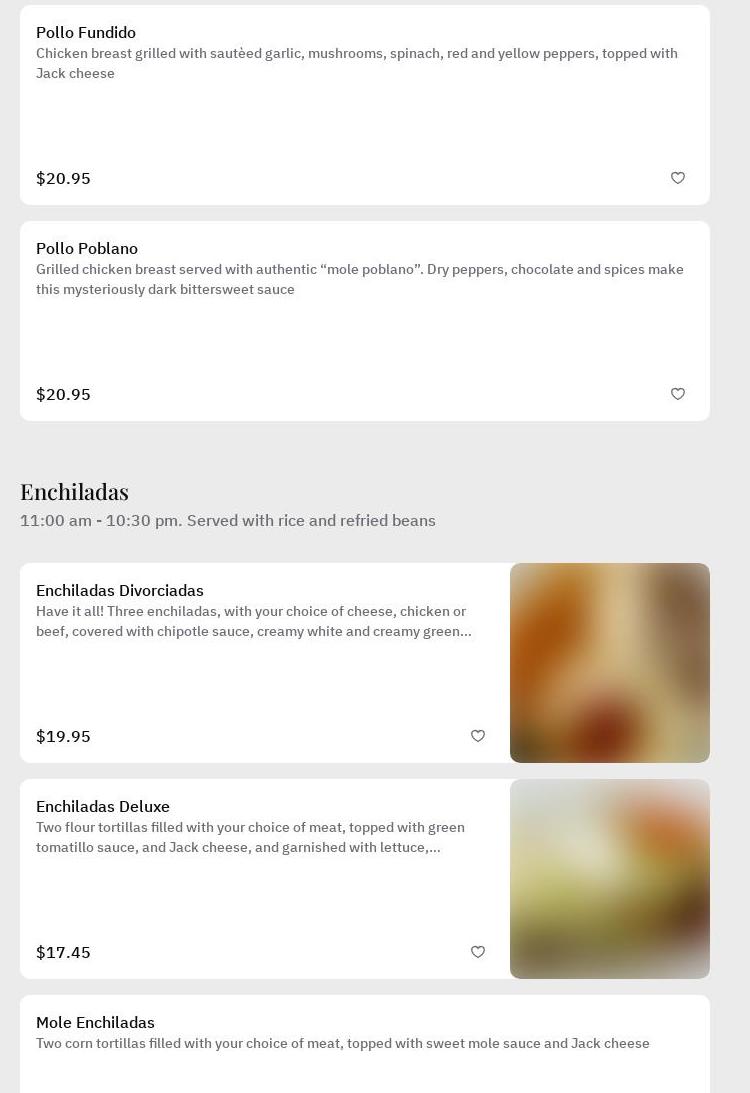Favorite the Pollo Fundido dish
Image resolution: width=750 pixels, height=1093 pixels.
[678, 178]
